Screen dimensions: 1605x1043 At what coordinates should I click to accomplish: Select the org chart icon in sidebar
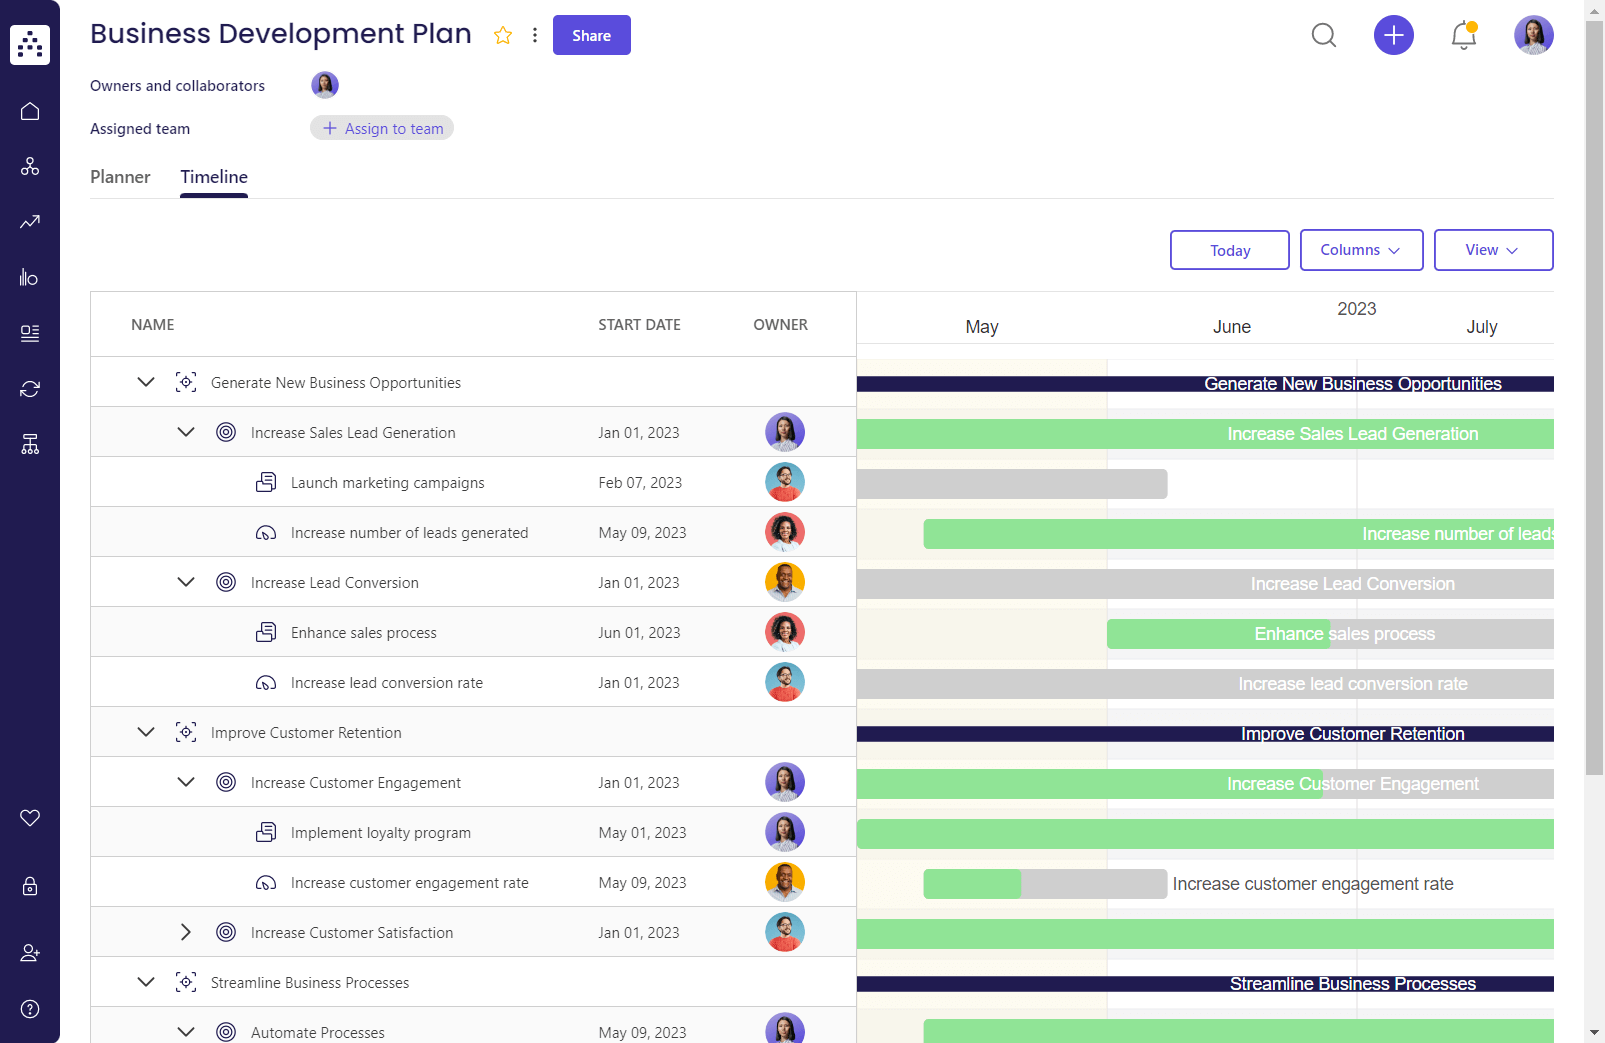30,166
